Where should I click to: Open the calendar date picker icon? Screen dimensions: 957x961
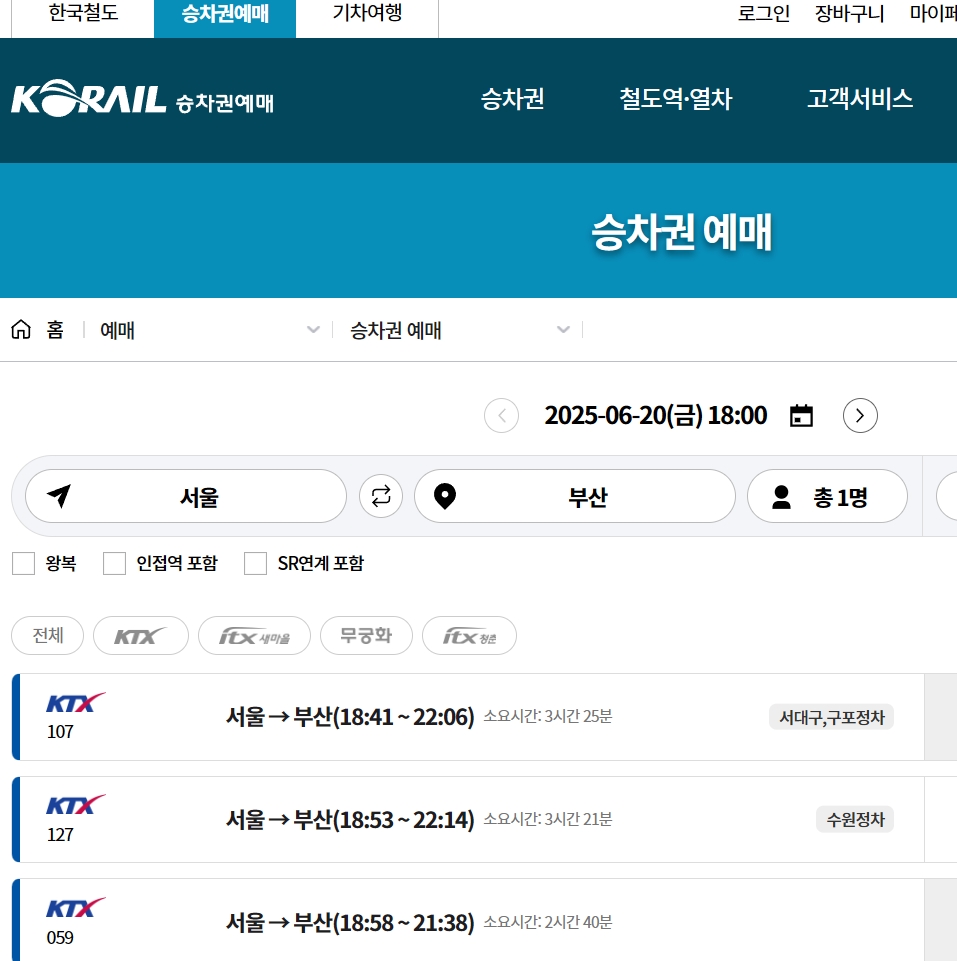pyautogui.click(x=801, y=415)
